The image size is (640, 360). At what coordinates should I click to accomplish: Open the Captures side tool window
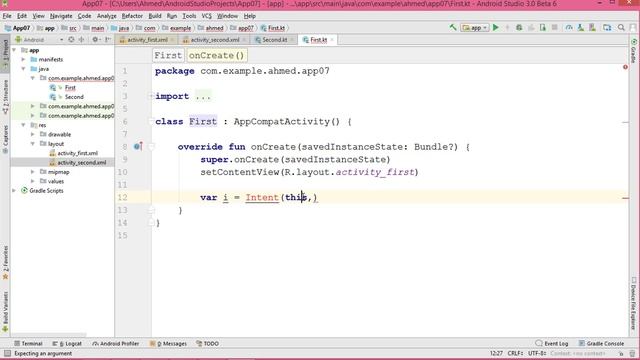5,139
